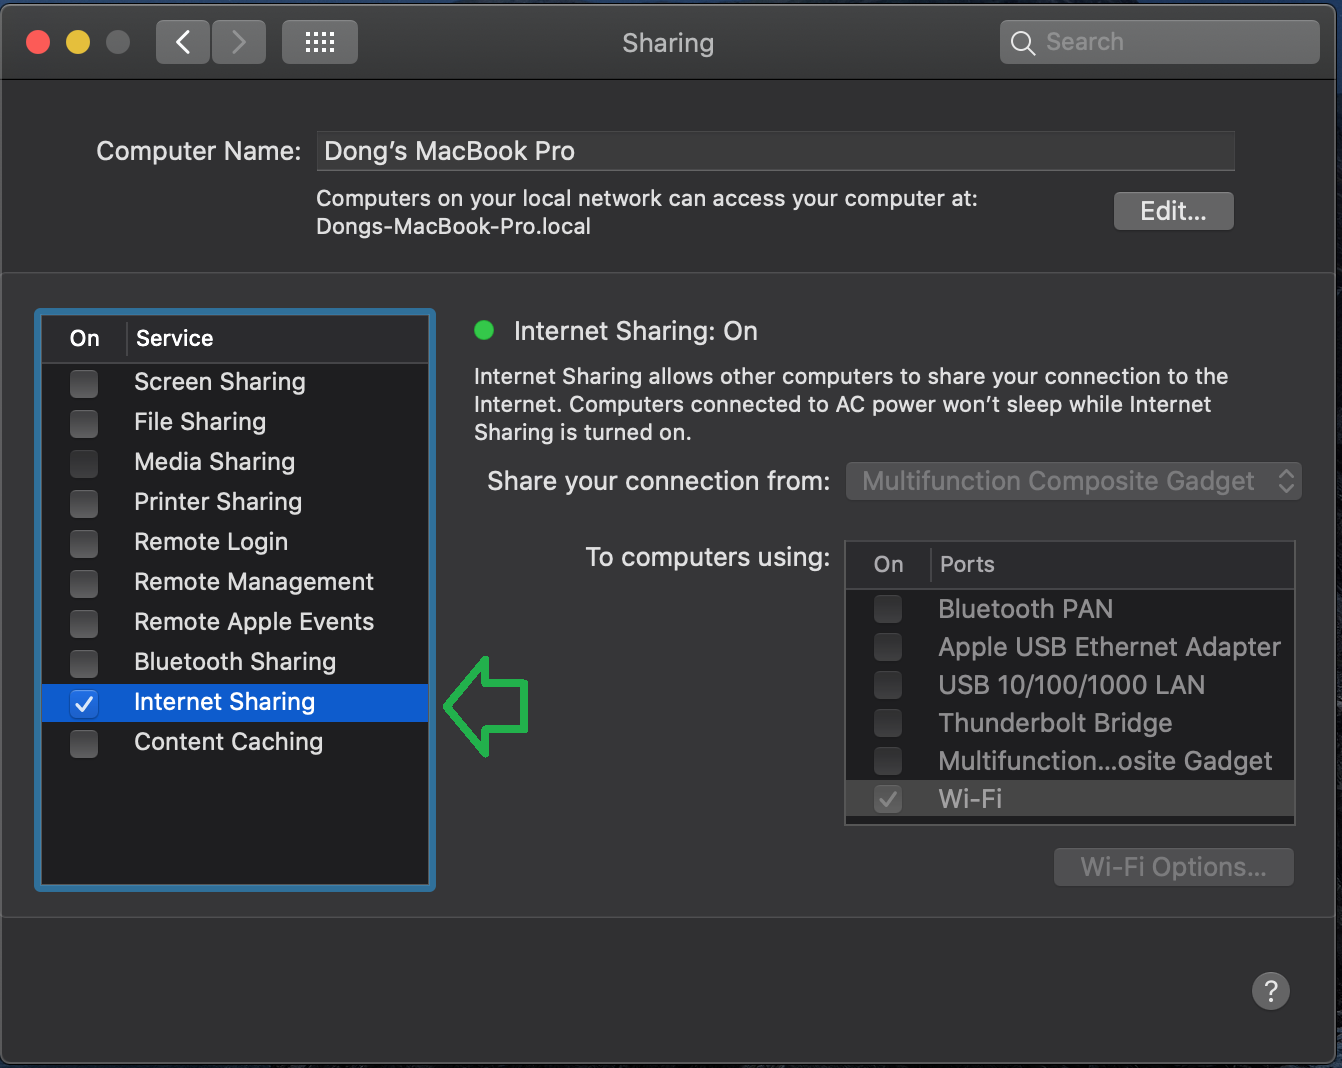Edit the Computer Name text field

tap(775, 151)
